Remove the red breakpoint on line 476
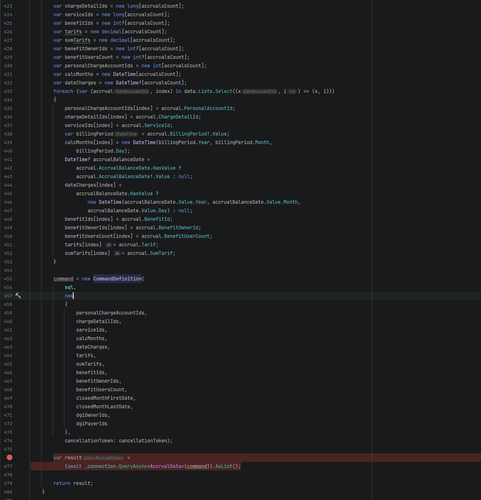The width and height of the screenshot is (481, 500). 9,457
